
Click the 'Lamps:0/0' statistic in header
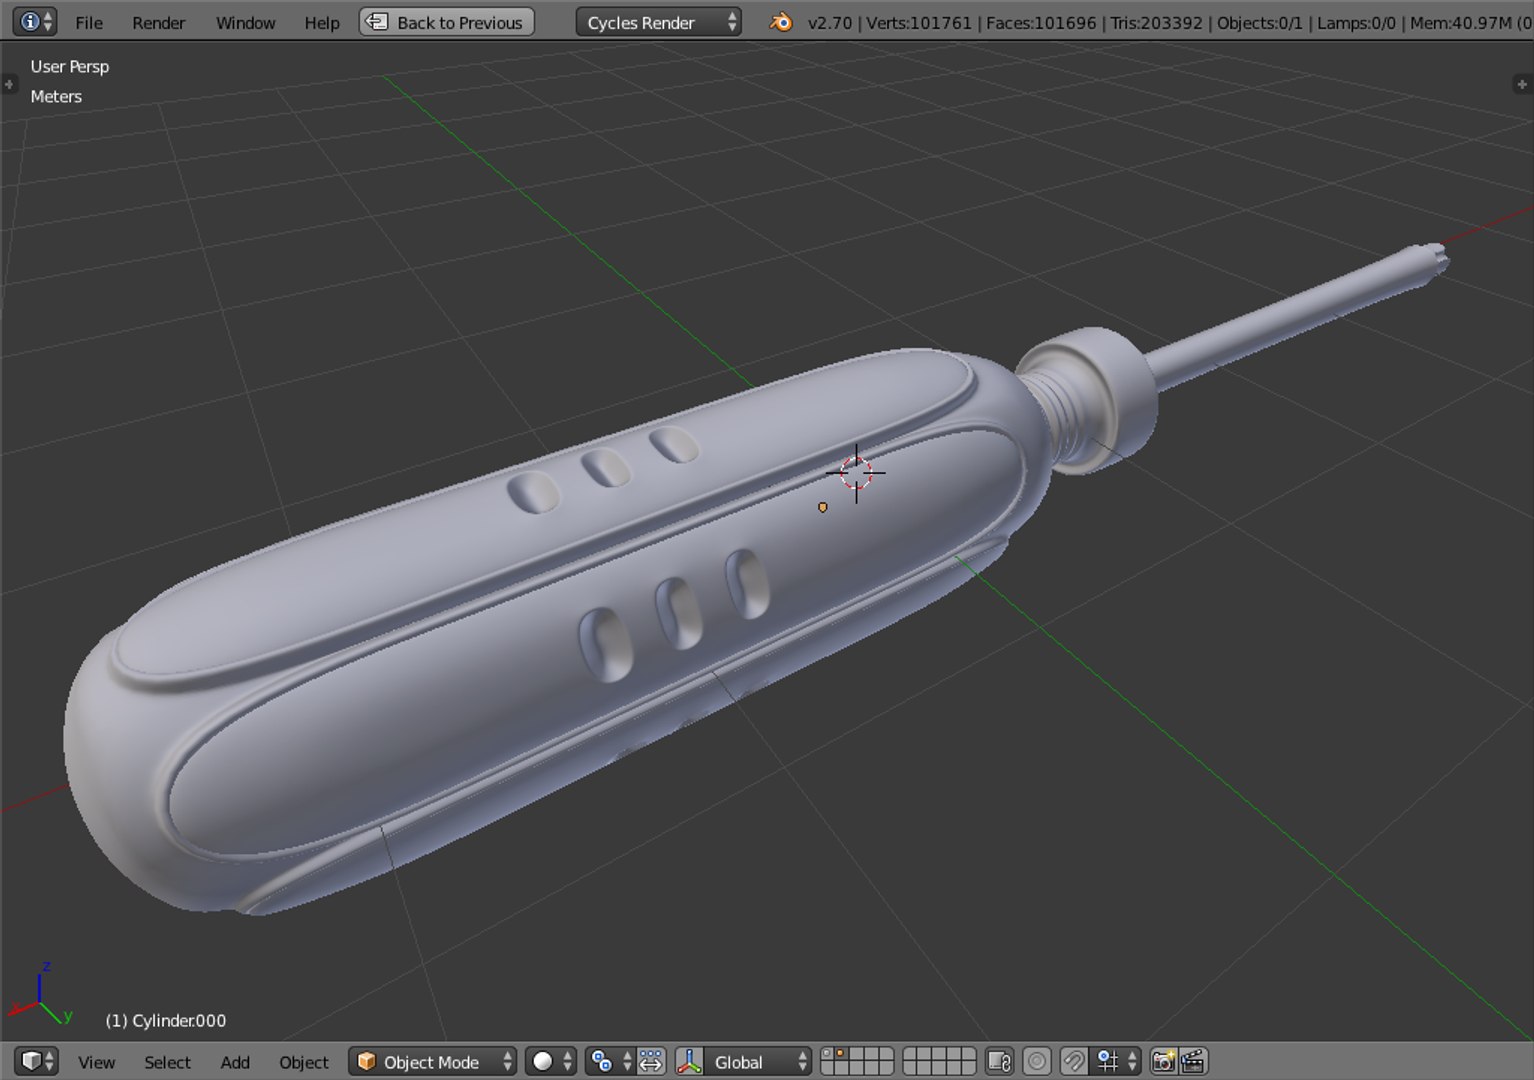point(1356,22)
